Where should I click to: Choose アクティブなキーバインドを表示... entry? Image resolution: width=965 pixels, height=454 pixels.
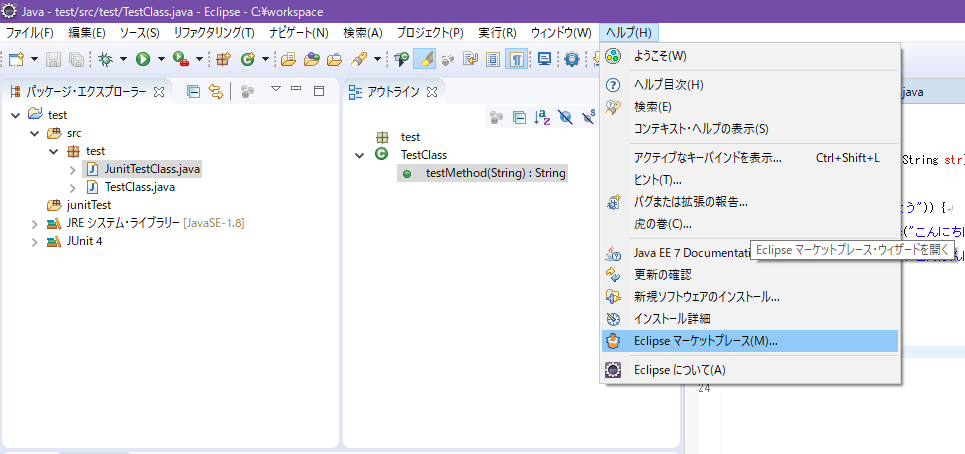pos(750,158)
